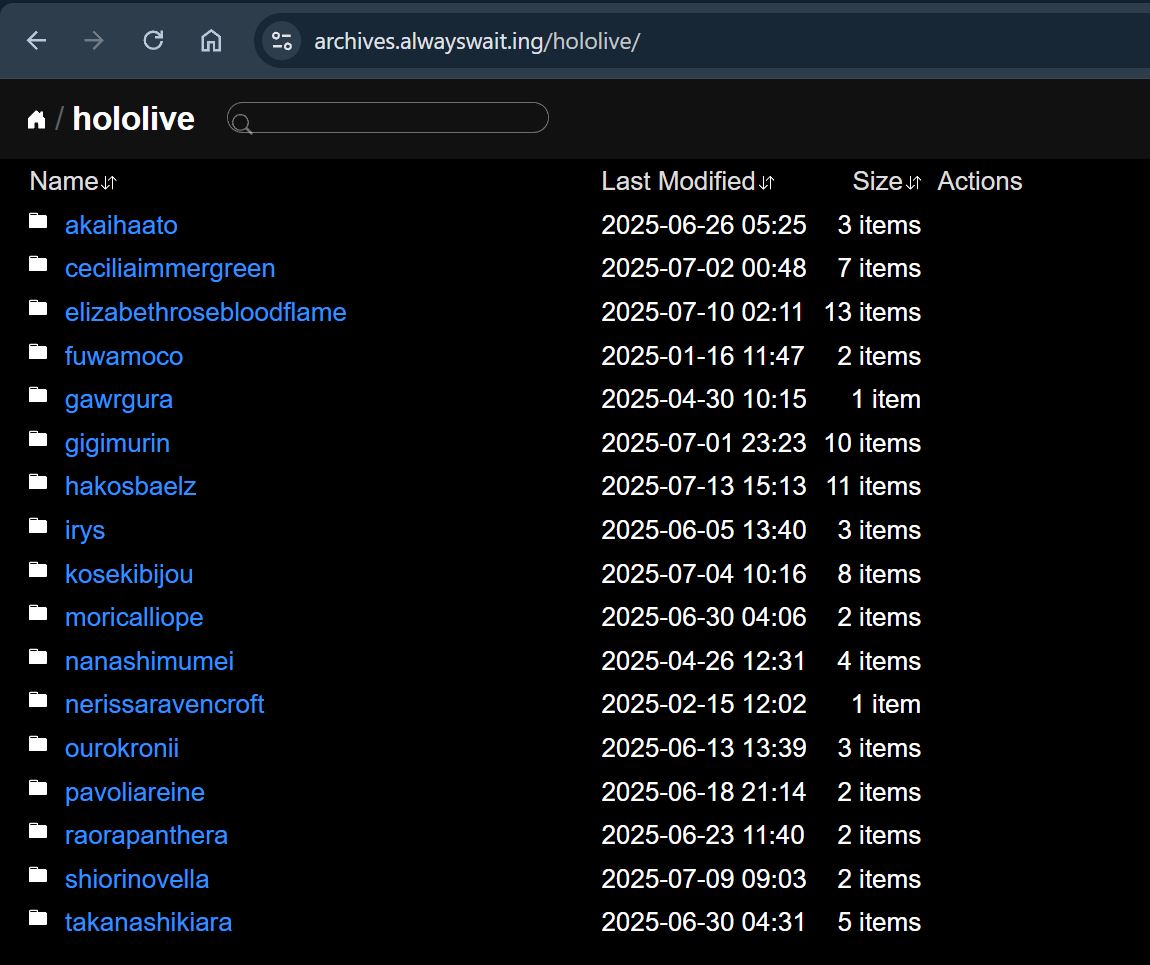View site information icon in address bar
The height and width of the screenshot is (965, 1150).
[x=282, y=40]
